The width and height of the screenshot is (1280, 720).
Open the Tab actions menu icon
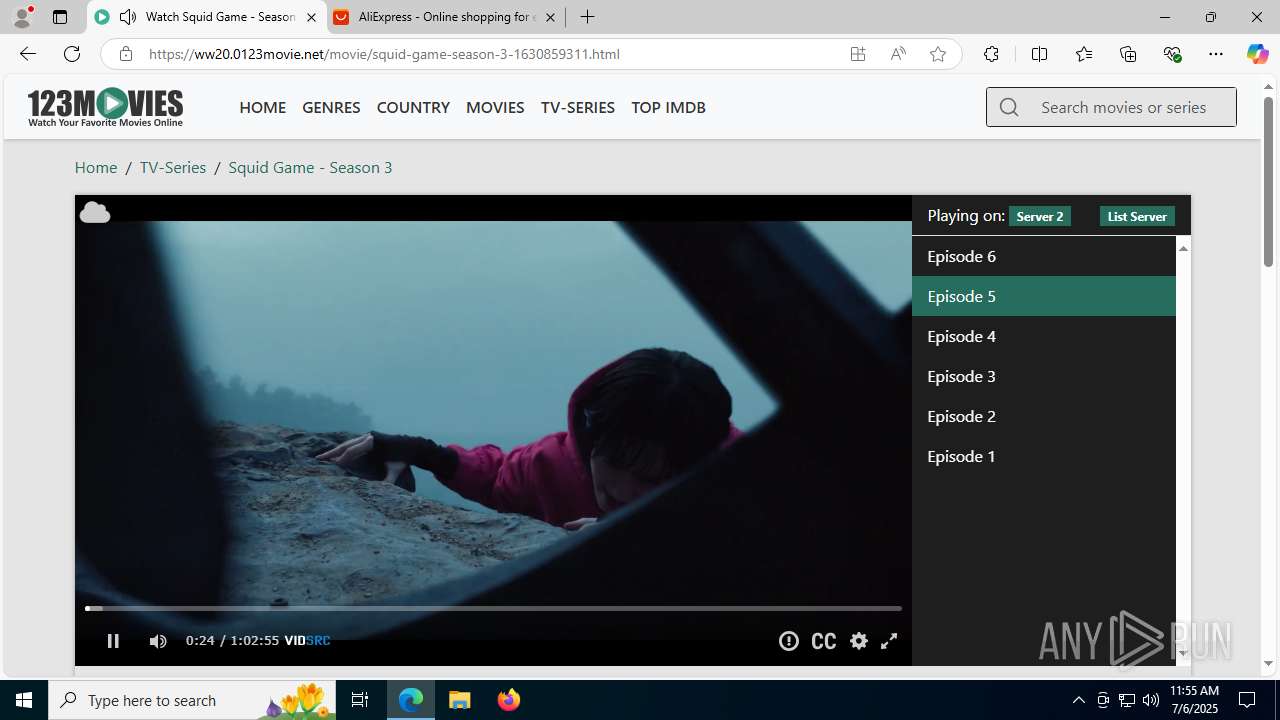pos(60,17)
